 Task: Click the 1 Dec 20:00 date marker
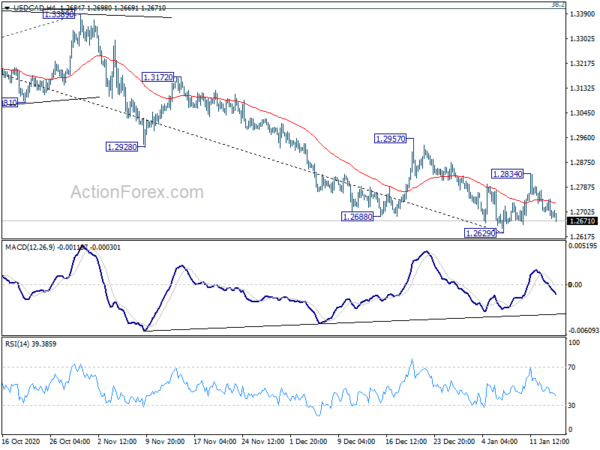pyautogui.click(x=309, y=441)
